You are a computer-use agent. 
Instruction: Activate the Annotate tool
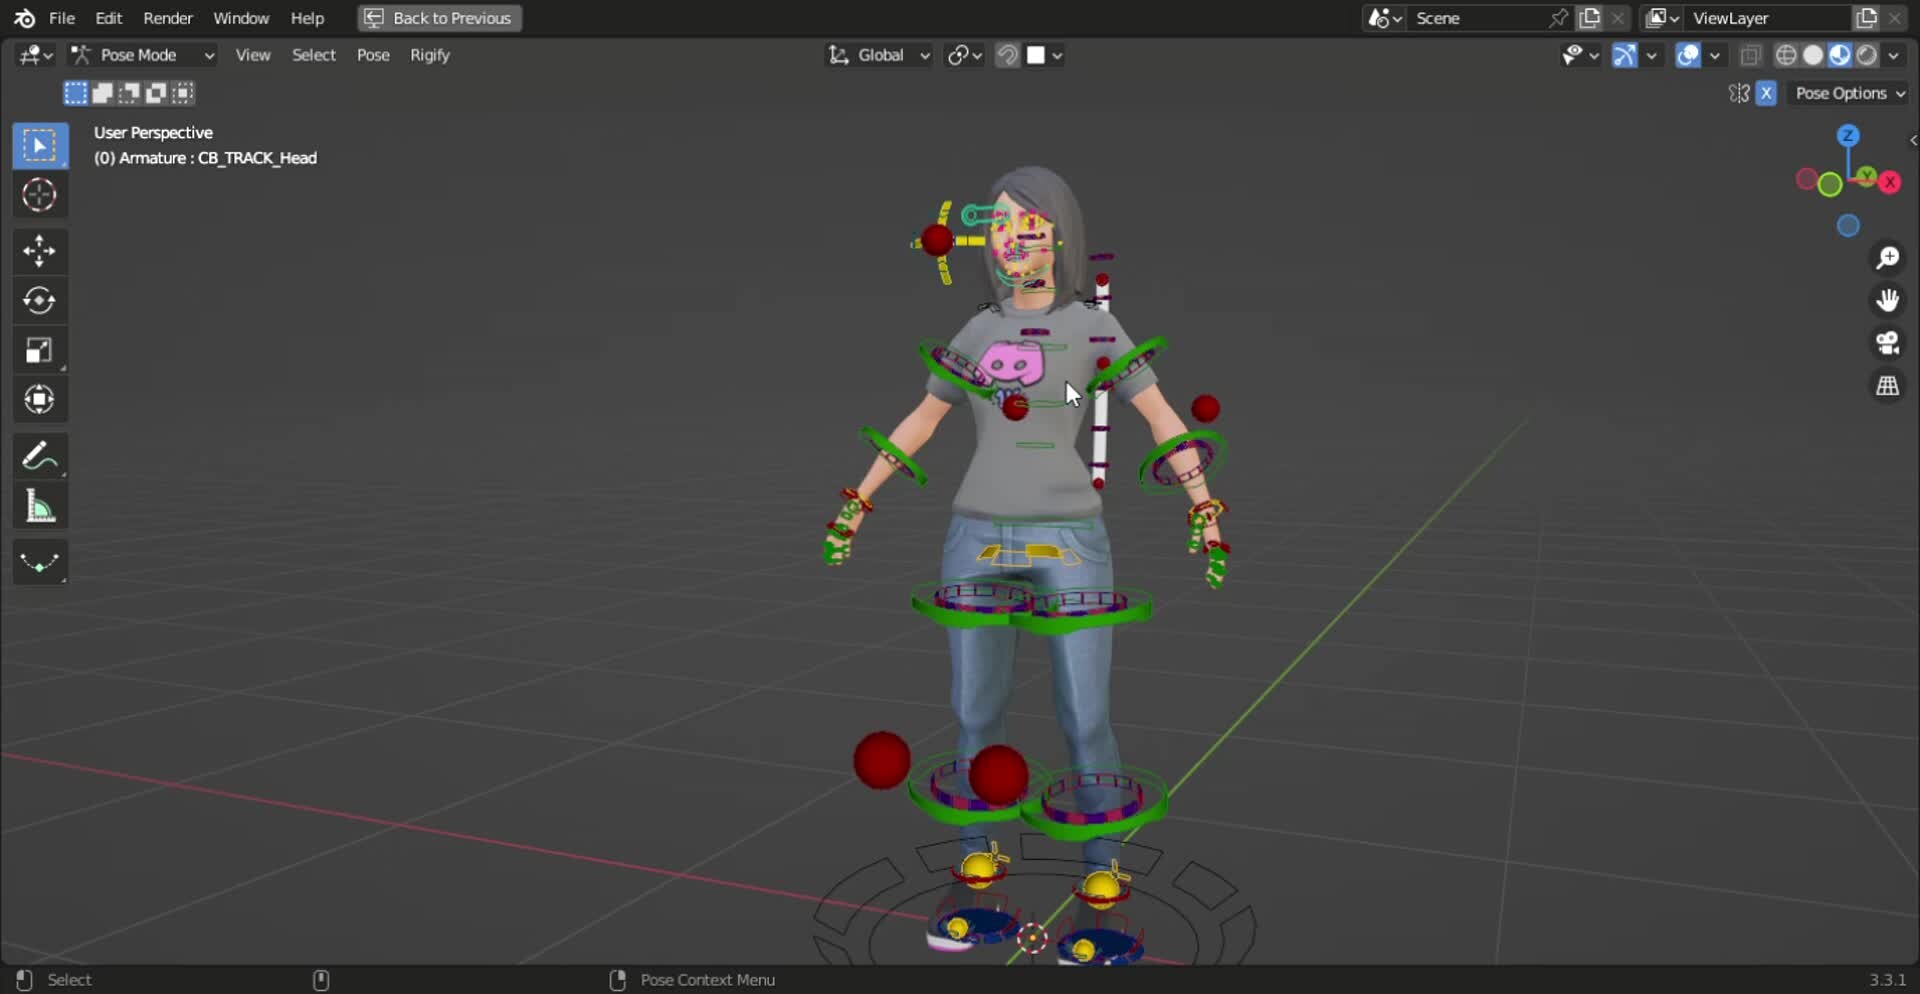click(40, 455)
